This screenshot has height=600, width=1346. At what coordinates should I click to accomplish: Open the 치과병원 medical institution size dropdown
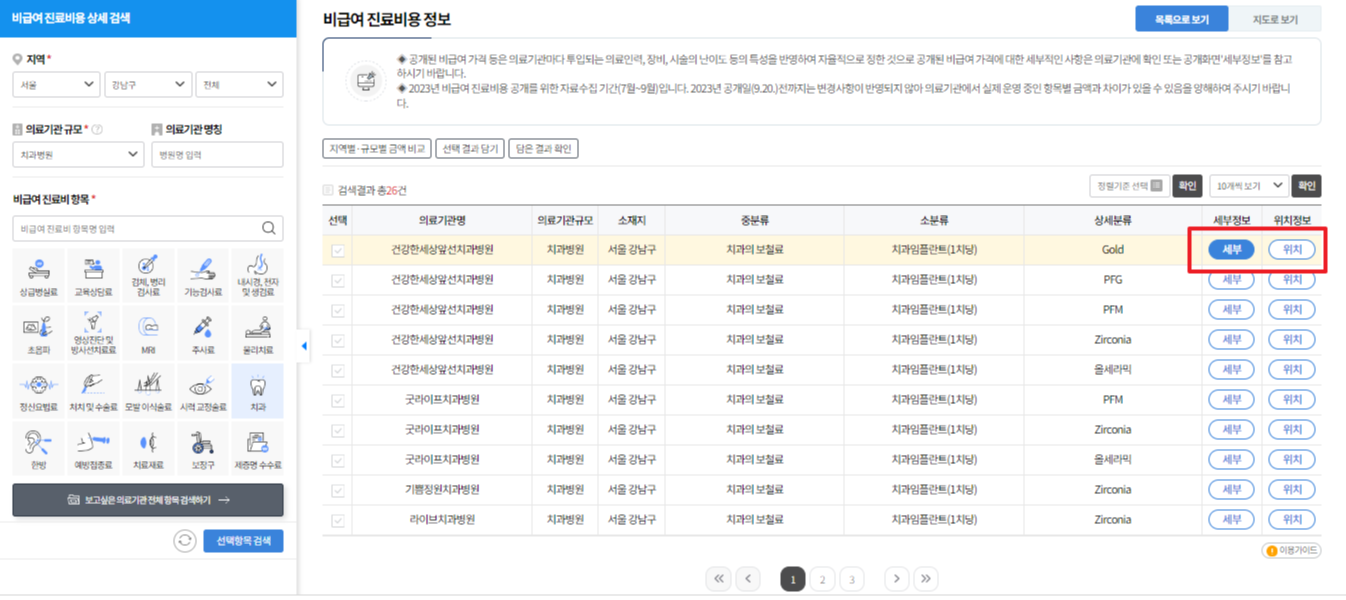pyautogui.click(x=77, y=154)
